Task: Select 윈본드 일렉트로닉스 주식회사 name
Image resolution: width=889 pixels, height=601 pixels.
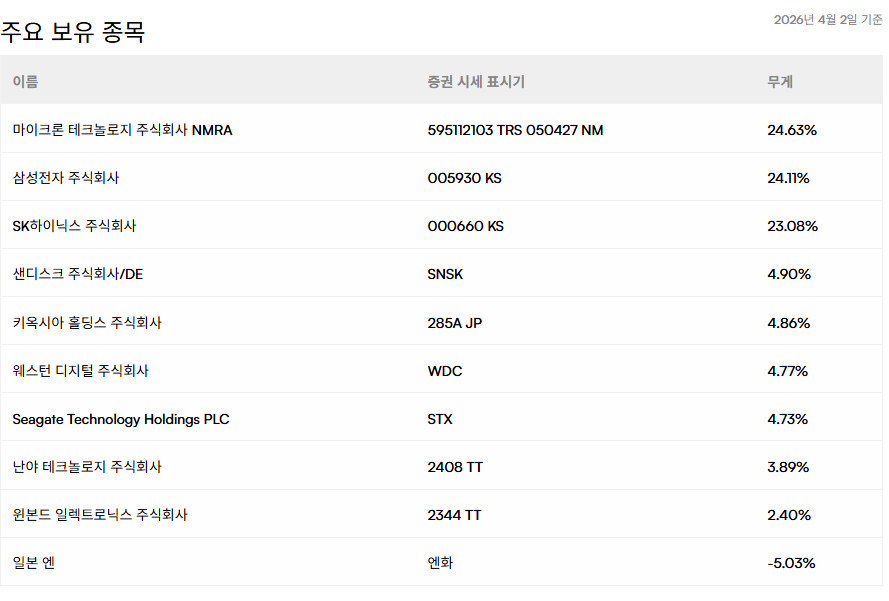Action: [x=100, y=515]
